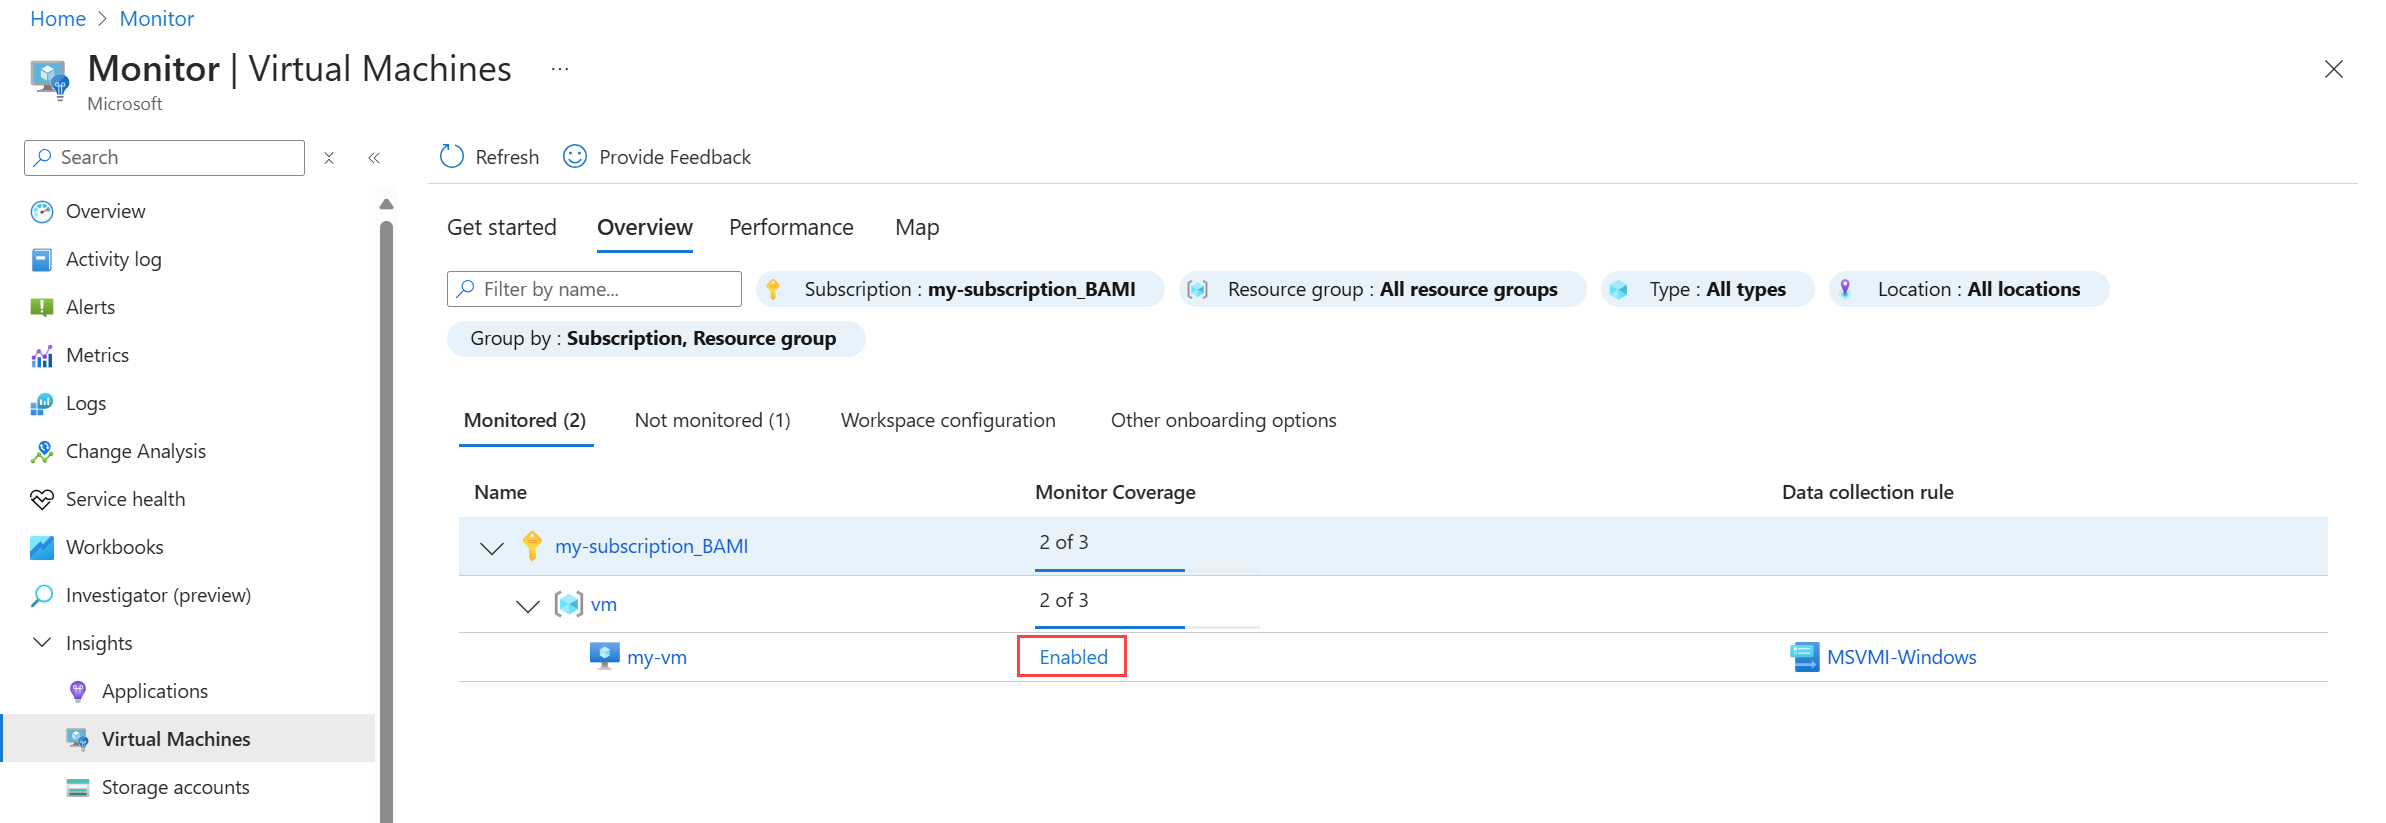
Task: Click the Refresh button label
Action: [x=507, y=157]
